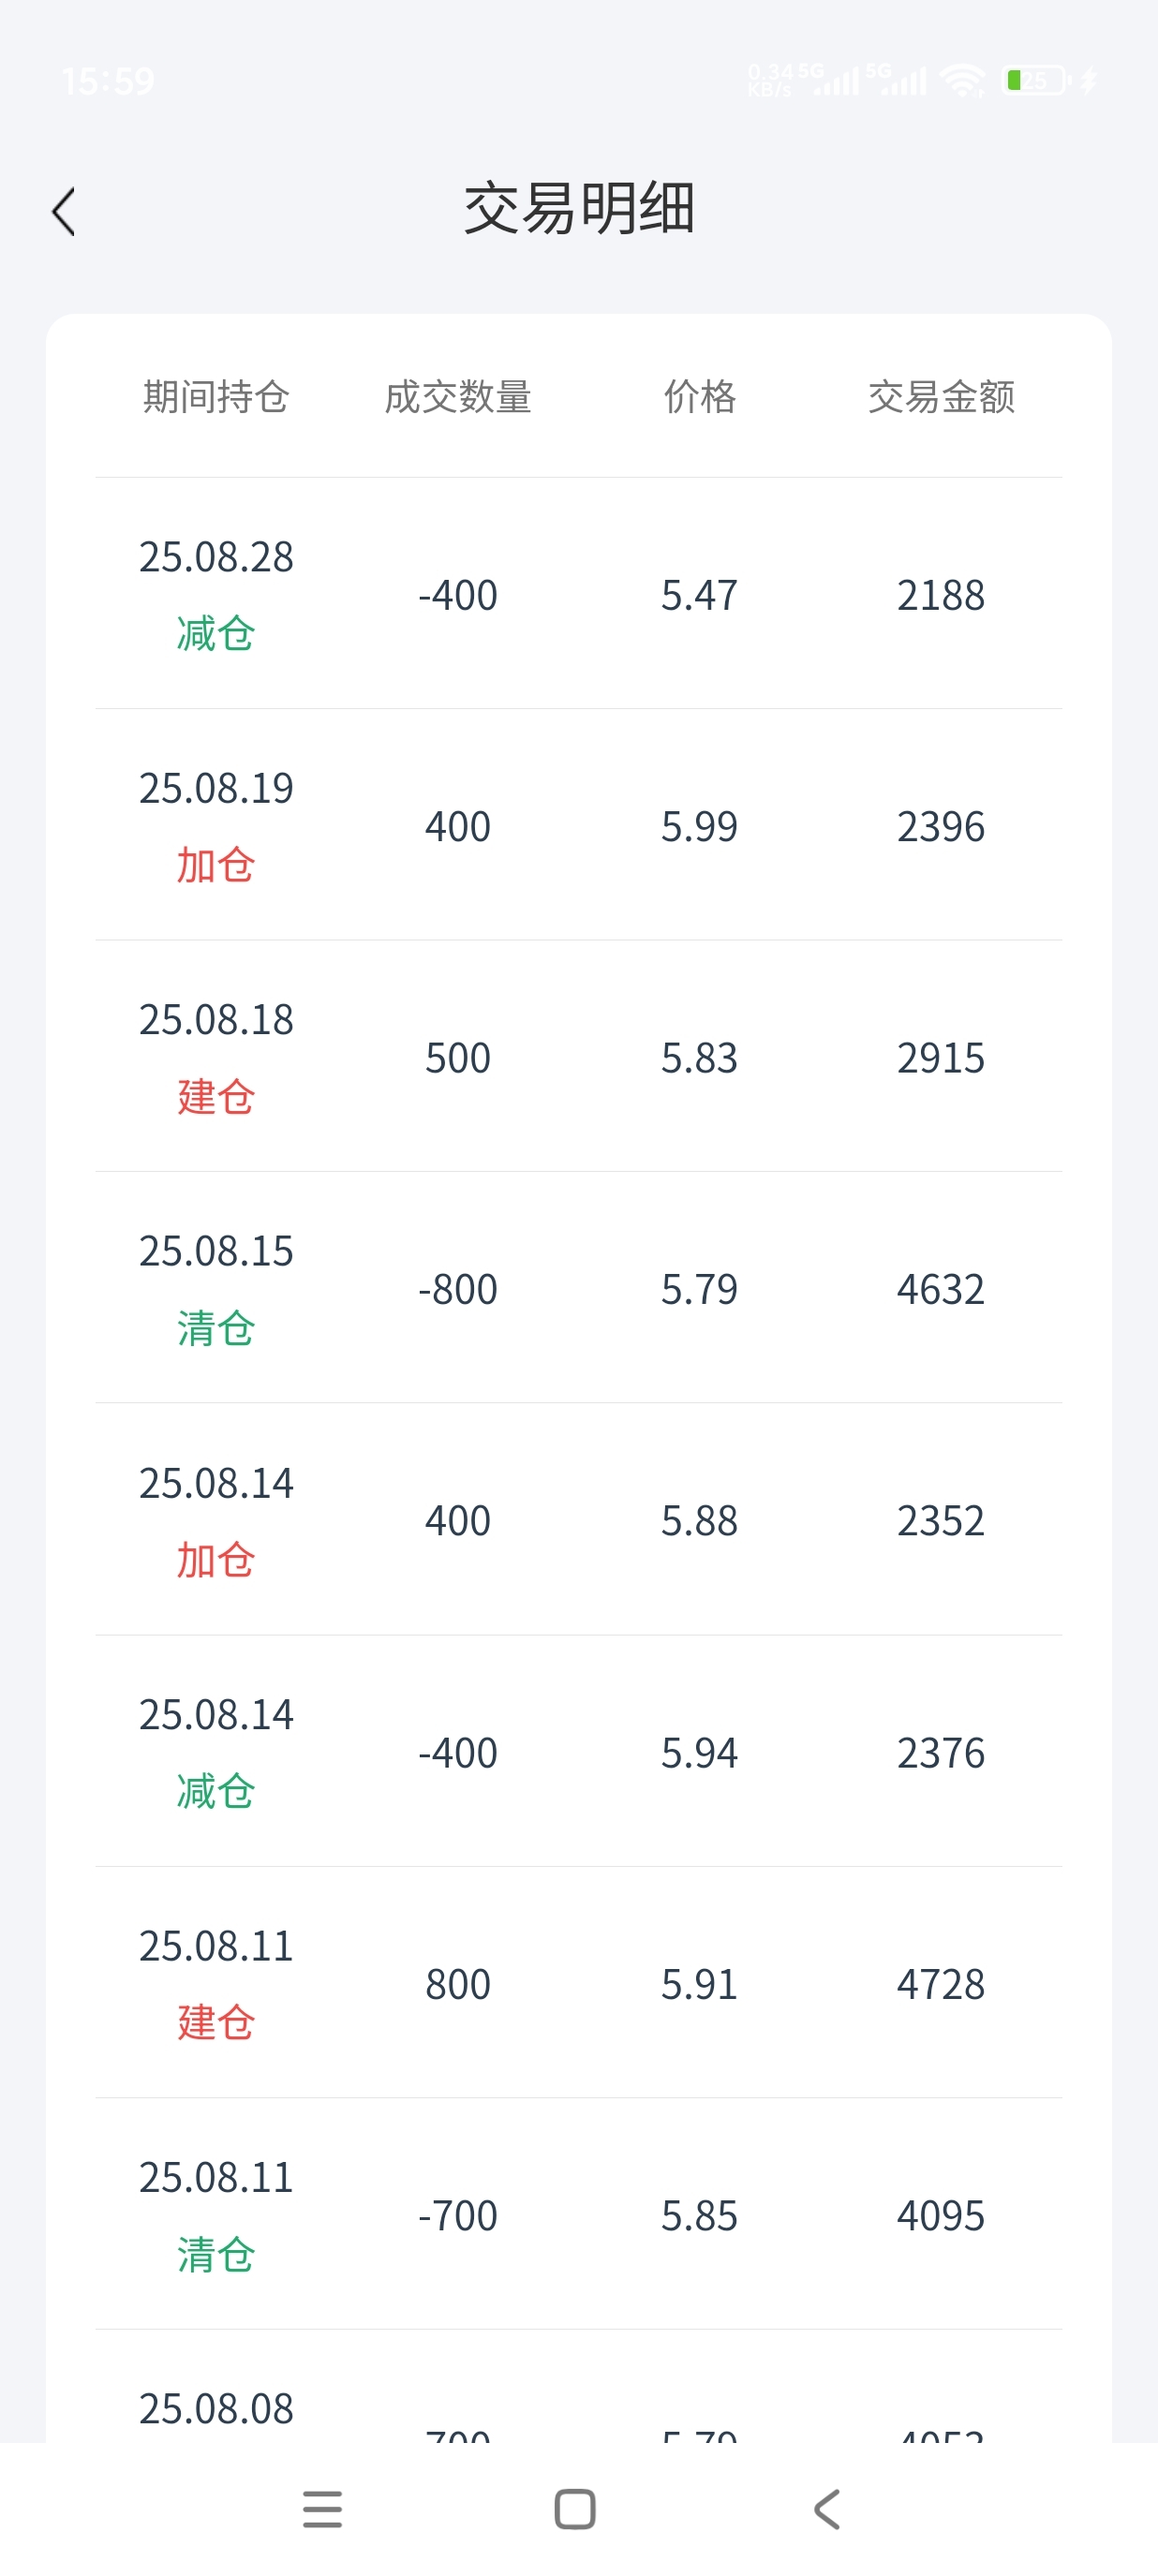Open the 25.08.28 减仓 transaction row
This screenshot has height=2576, width=1158.
579,594
